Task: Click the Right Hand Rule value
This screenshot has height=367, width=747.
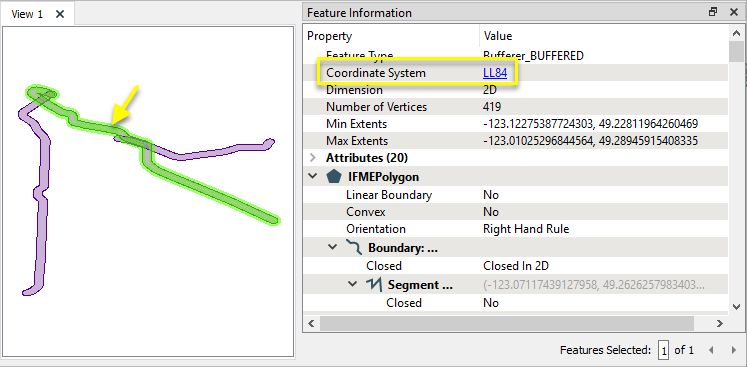Action: 526,229
